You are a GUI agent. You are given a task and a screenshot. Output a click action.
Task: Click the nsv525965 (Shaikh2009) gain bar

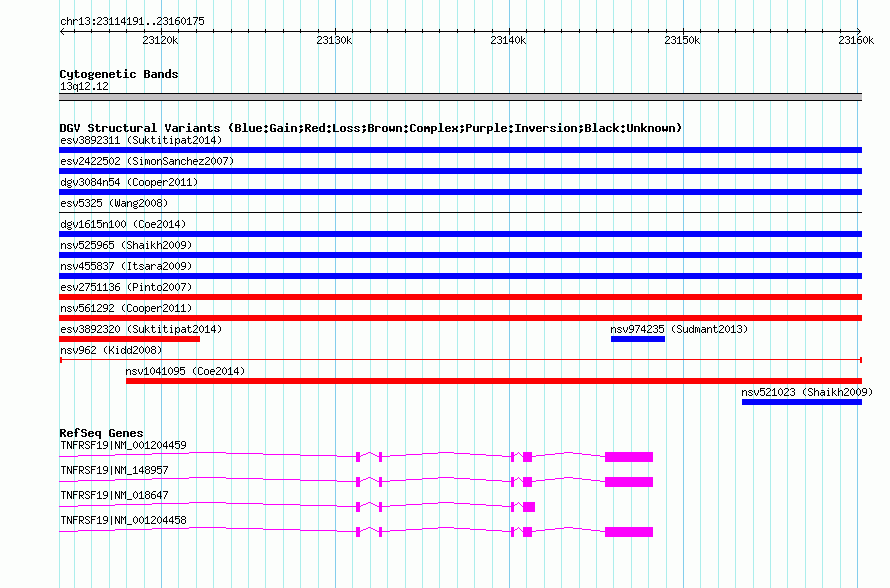click(x=460, y=255)
